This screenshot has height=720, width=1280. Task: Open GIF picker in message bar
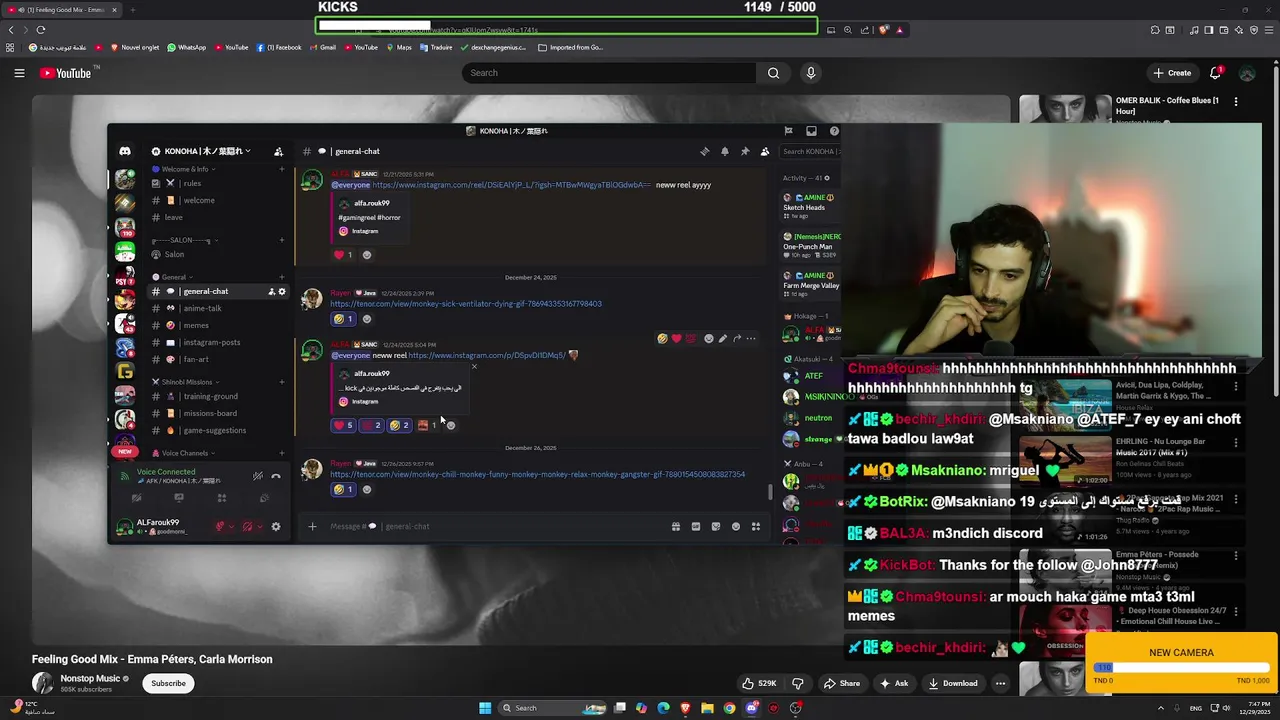[696, 526]
